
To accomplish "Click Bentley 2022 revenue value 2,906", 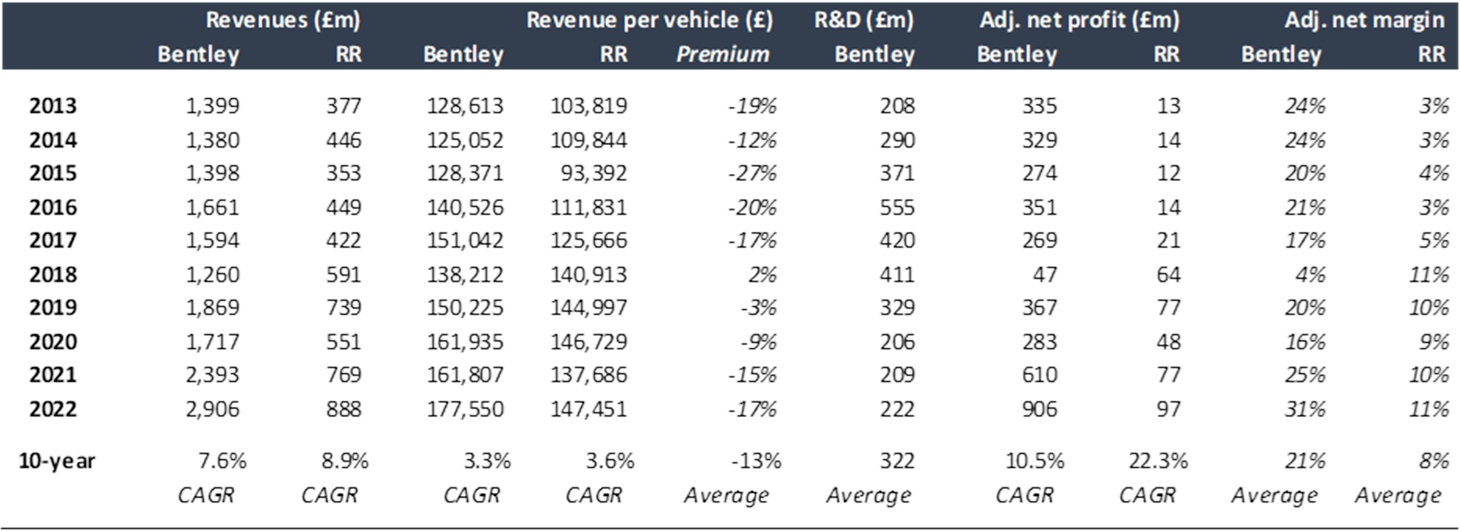I will pos(212,408).
